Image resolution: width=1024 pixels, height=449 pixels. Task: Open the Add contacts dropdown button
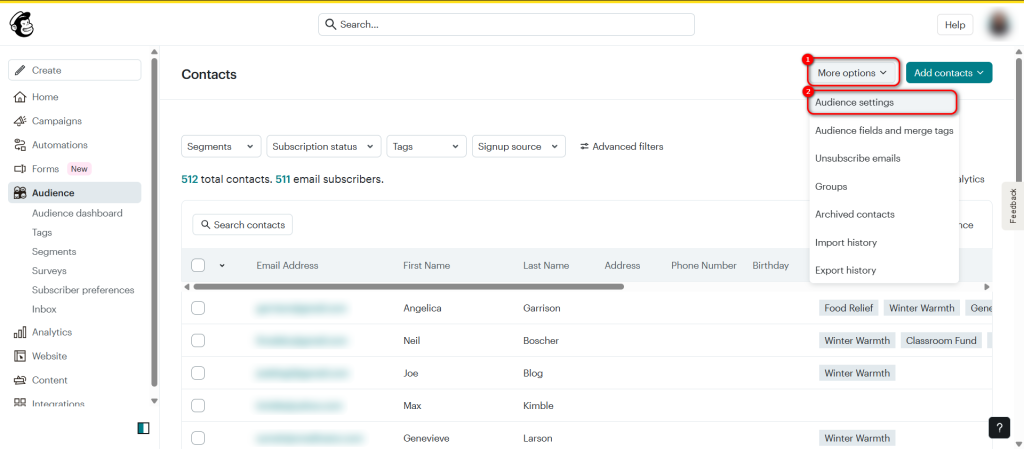948,73
